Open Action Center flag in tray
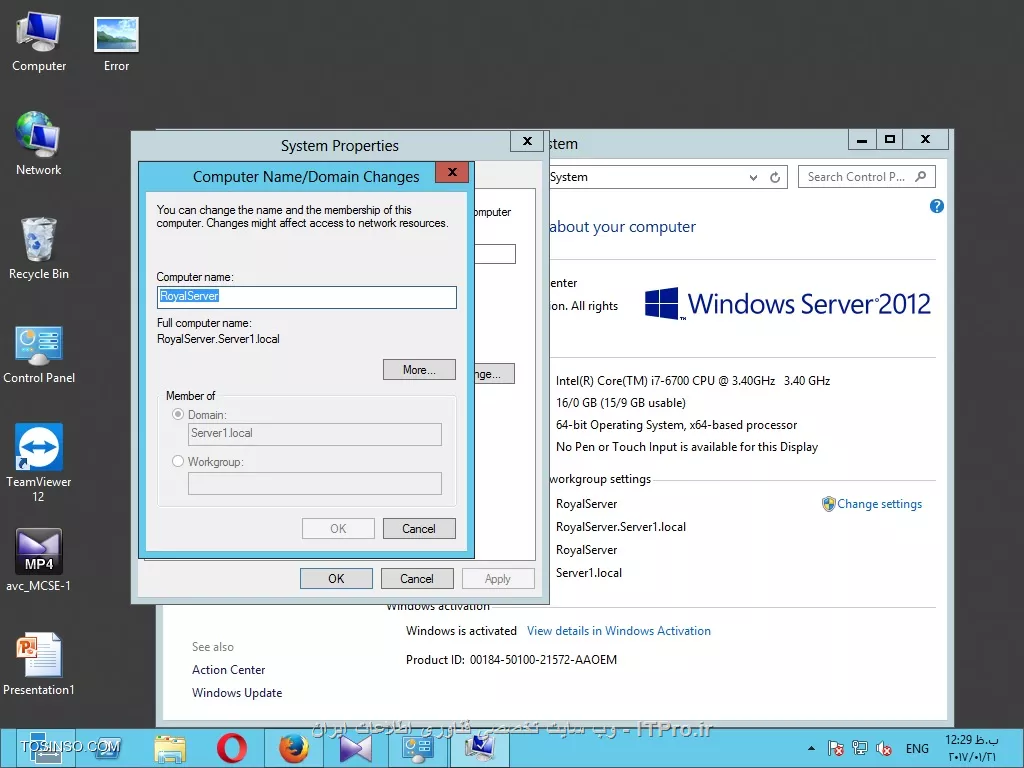Image resolution: width=1024 pixels, height=768 pixels. coord(835,748)
